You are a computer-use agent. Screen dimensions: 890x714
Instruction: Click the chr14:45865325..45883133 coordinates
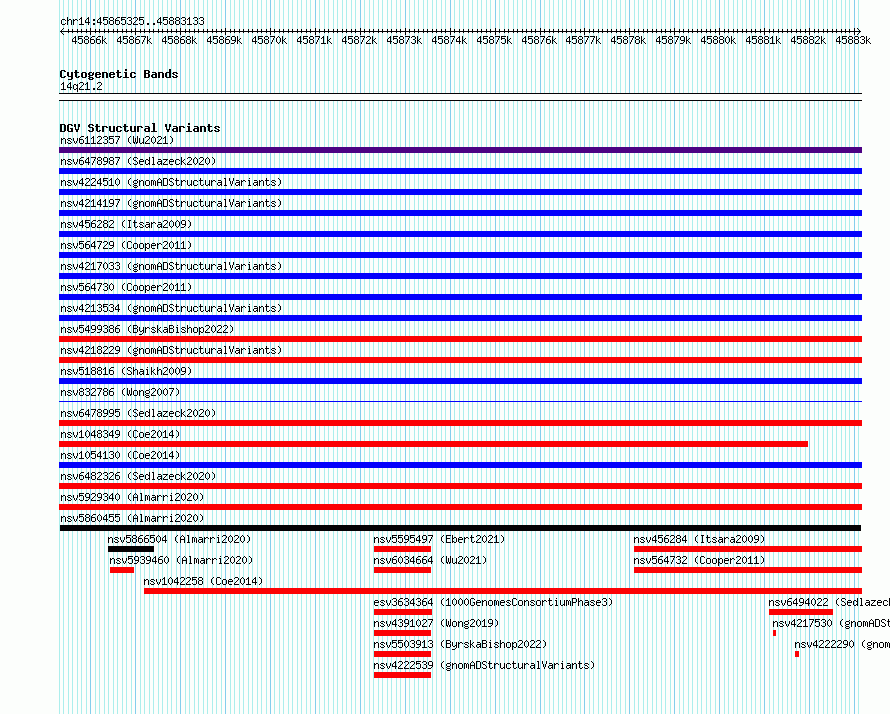132,21
